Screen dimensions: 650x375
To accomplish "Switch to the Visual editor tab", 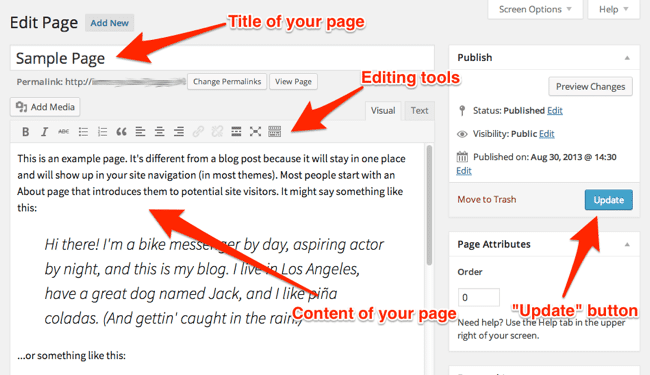I will [x=383, y=111].
